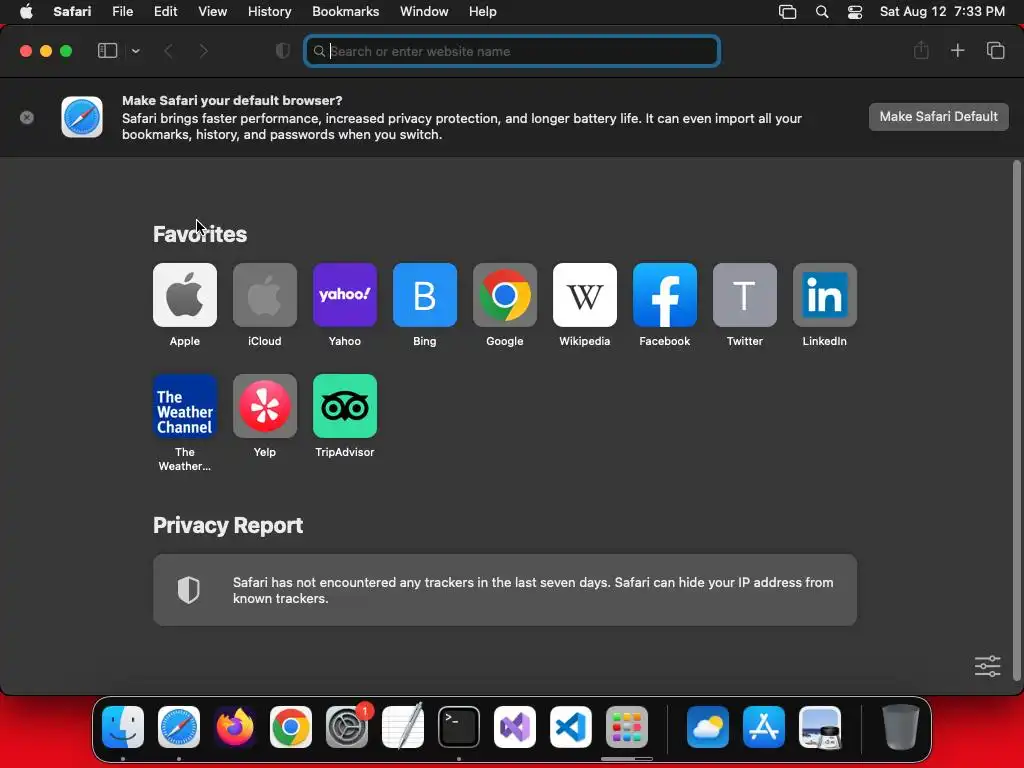Viewport: 1024px width, 768px height.
Task: Go back with the back arrow
Action: point(168,51)
